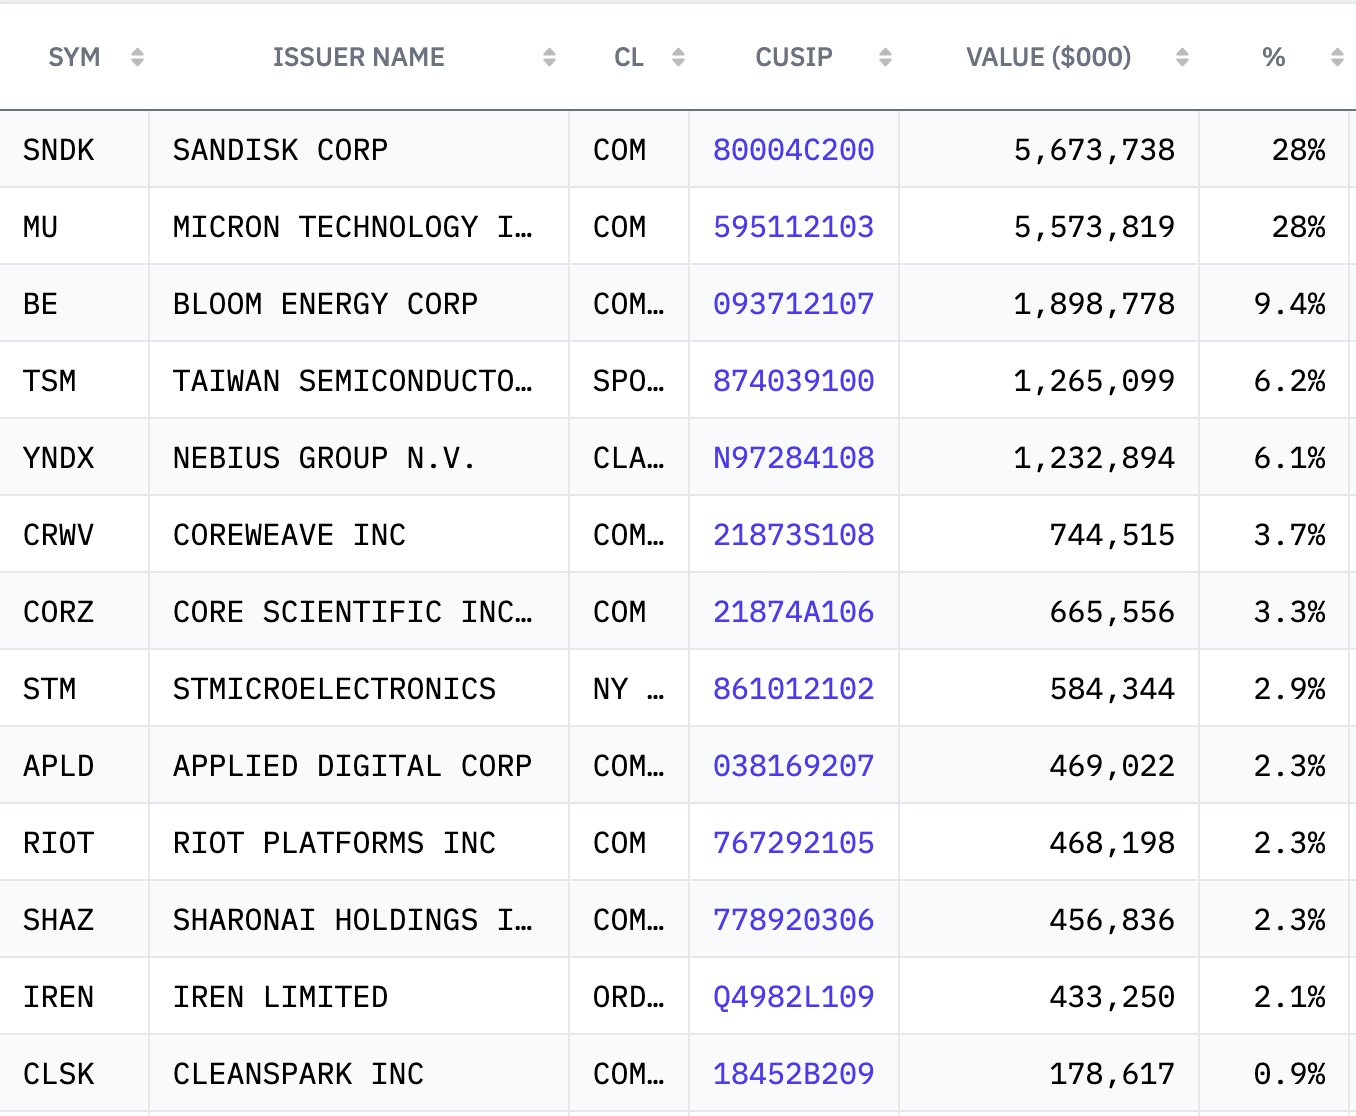Click the SYM column header label
This screenshot has width=1356, height=1116.
74,57
